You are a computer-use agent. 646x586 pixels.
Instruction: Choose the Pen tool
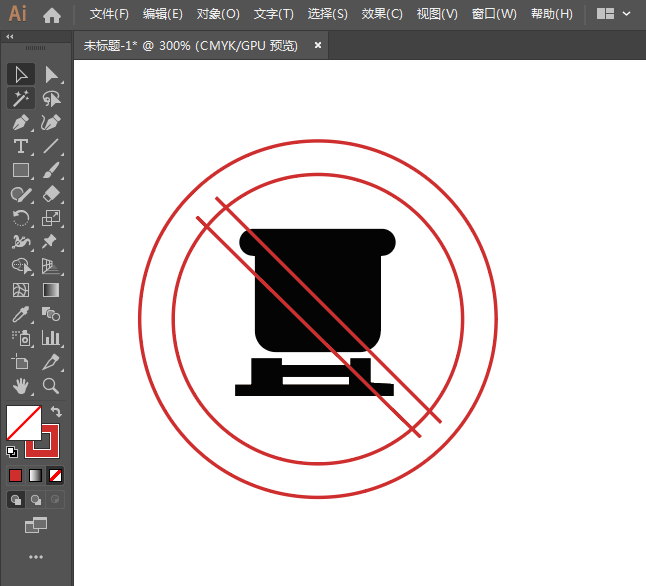[20, 123]
